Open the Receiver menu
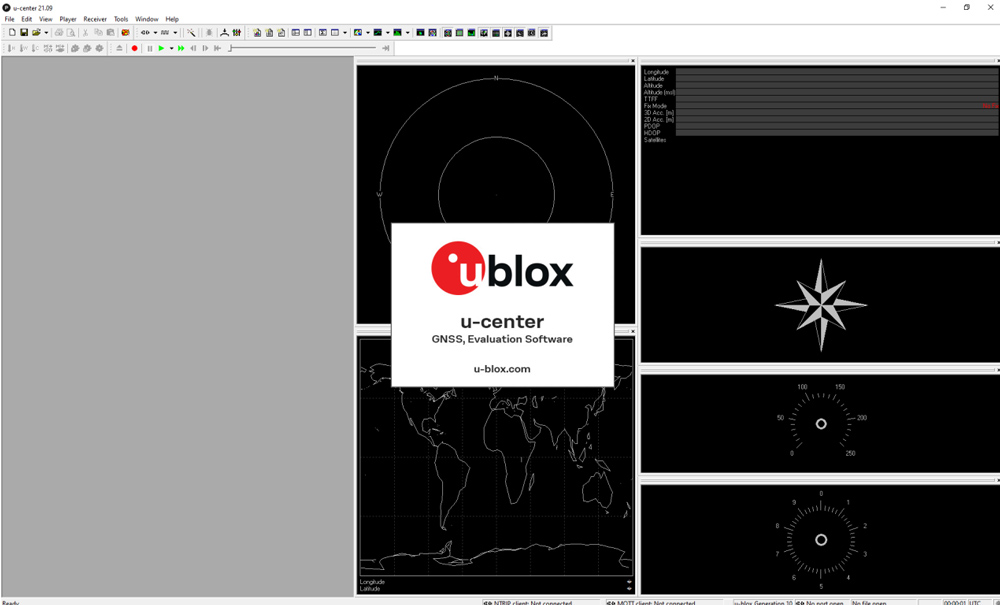The image size is (1000, 605). coord(95,19)
